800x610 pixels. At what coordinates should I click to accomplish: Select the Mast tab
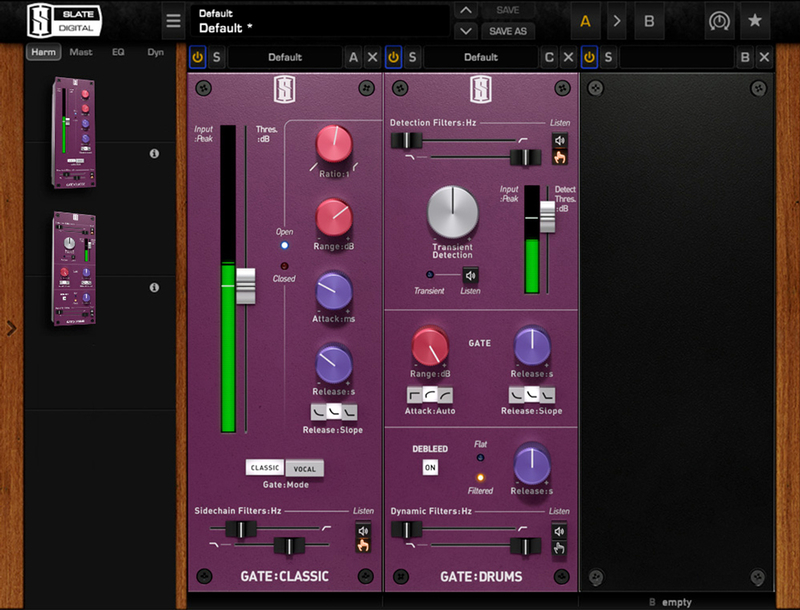[81, 52]
